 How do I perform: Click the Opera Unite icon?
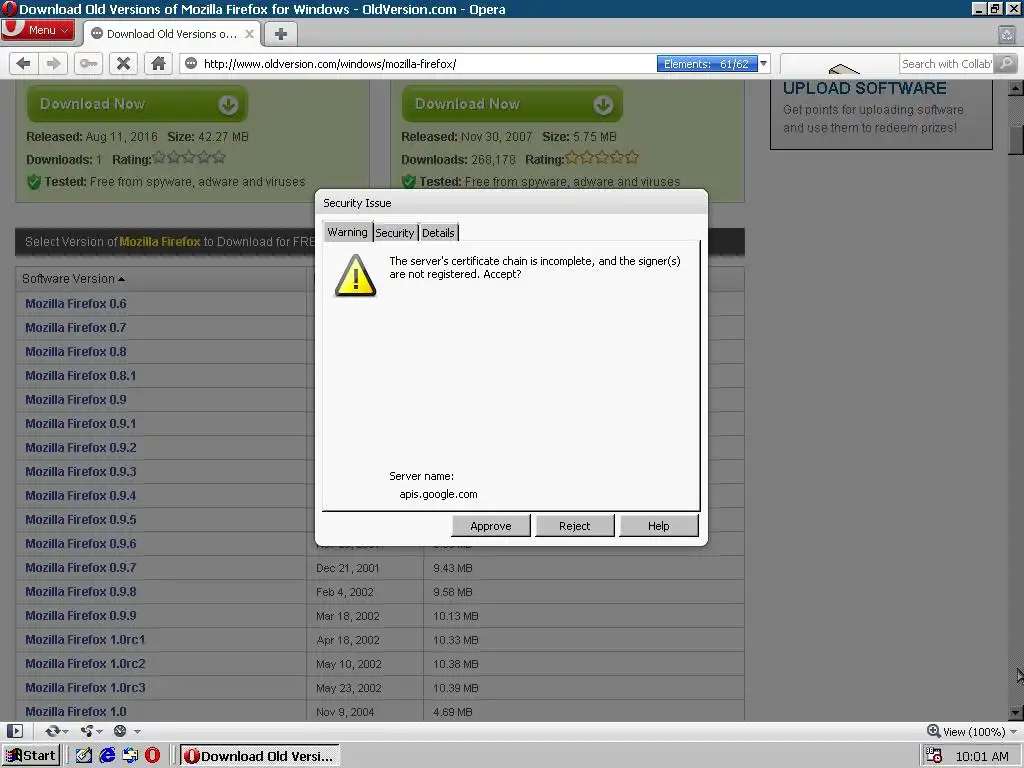tap(86, 731)
